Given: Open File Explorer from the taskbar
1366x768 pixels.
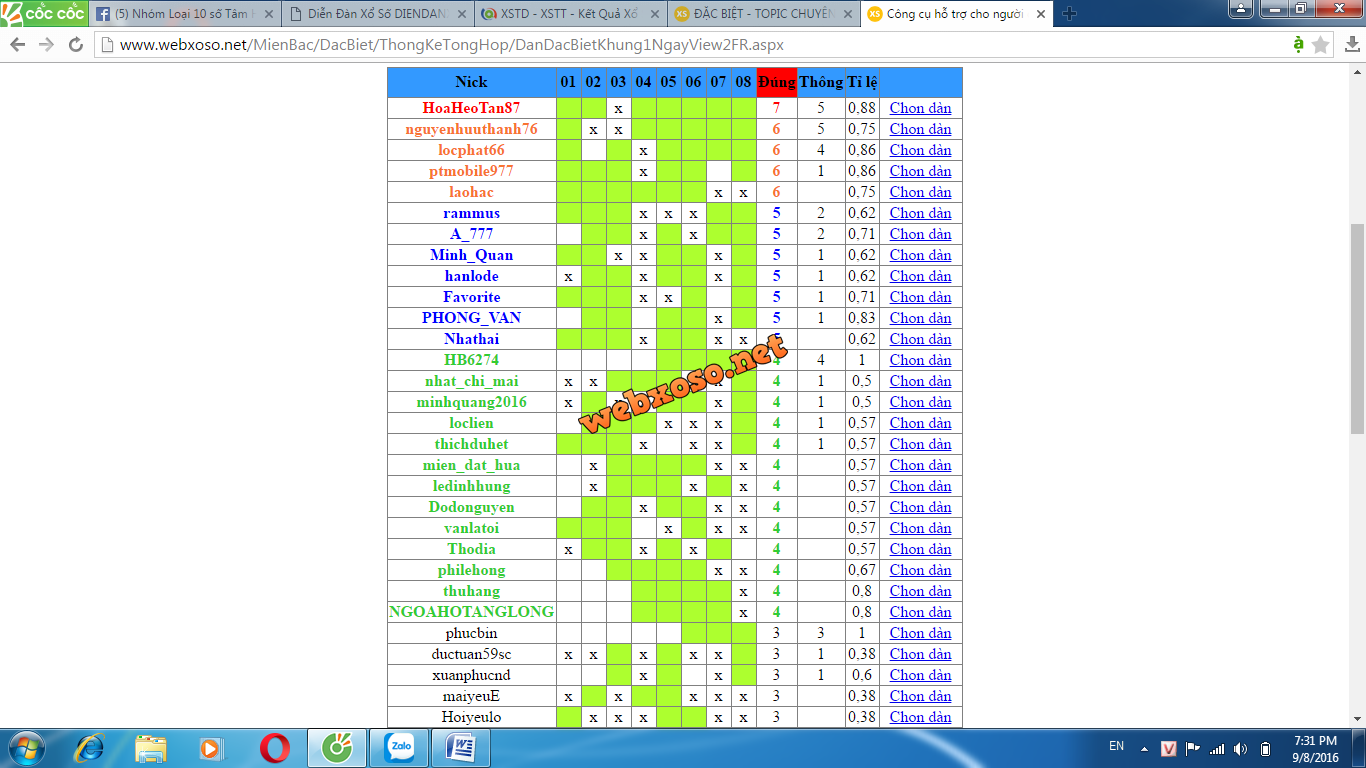Looking at the screenshot, I should click(151, 748).
